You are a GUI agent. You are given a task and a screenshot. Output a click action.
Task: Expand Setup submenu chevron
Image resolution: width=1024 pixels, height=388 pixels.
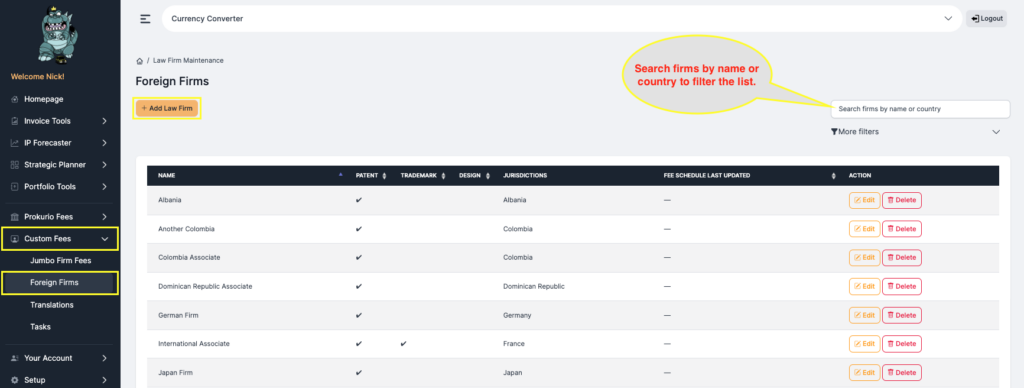click(x=104, y=380)
